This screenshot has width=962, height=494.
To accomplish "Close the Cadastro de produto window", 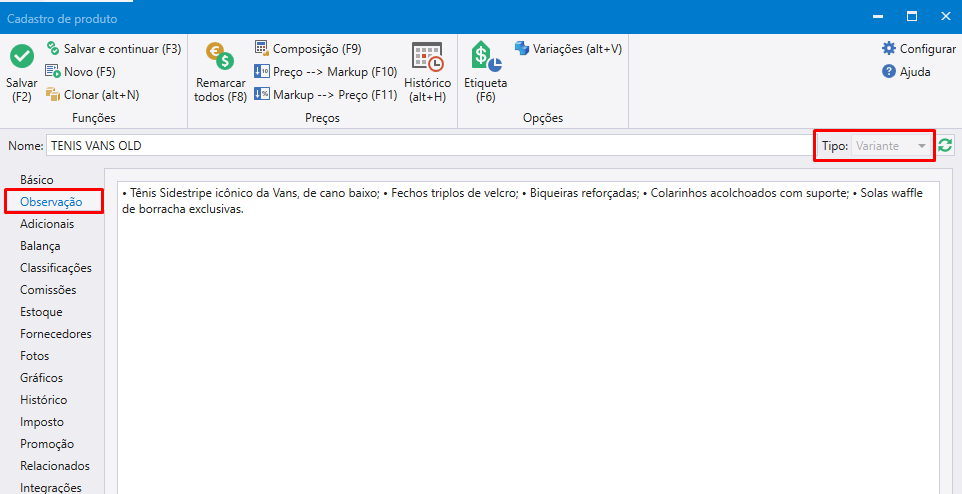I will tap(946, 17).
